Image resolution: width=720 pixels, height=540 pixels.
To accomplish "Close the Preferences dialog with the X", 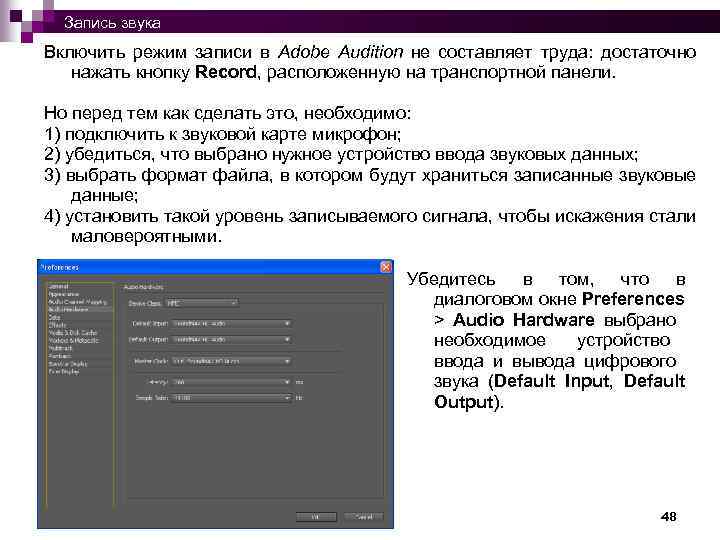I will pos(386,267).
